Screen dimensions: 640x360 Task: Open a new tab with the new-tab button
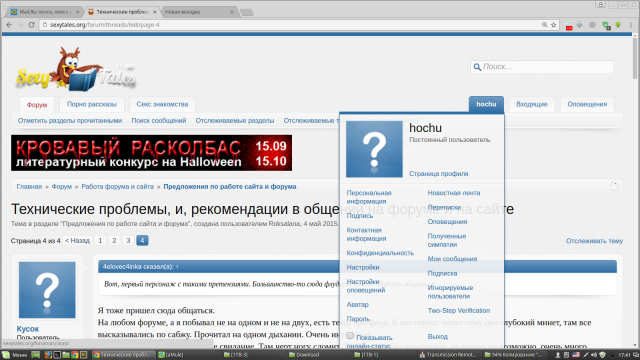coord(247,12)
